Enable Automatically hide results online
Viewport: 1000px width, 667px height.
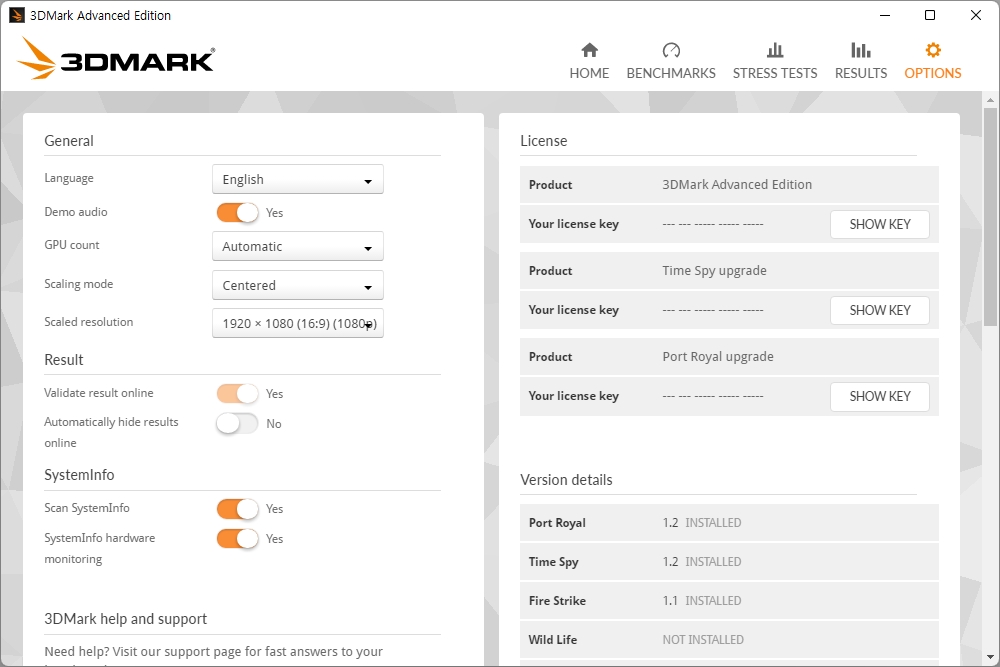pos(237,423)
